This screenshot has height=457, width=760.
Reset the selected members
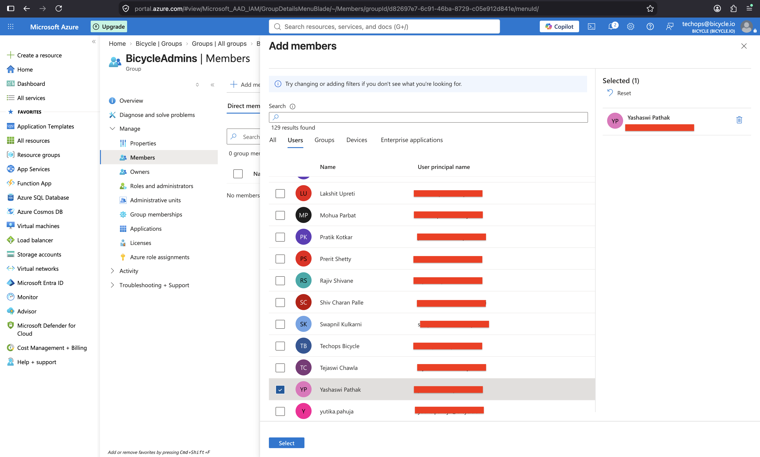click(619, 93)
